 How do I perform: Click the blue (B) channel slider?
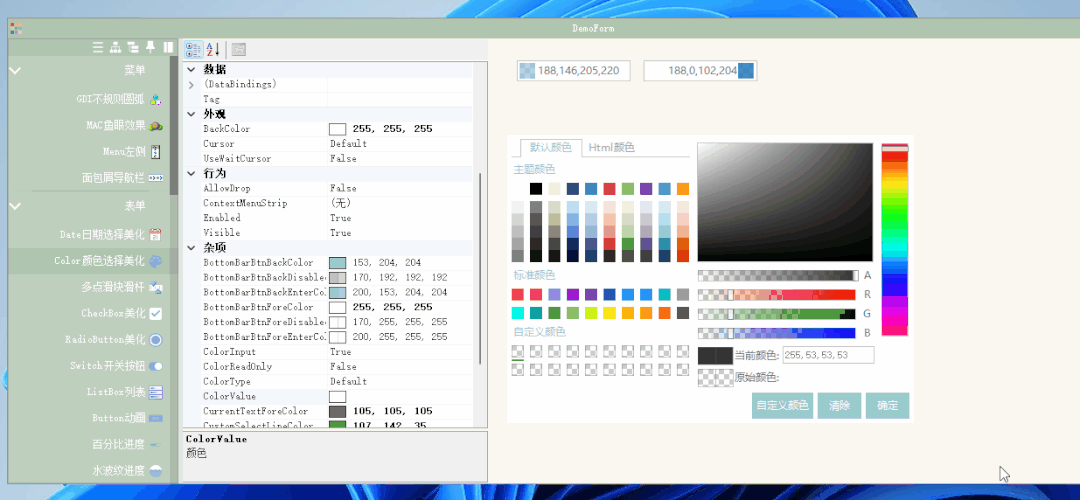[777, 333]
